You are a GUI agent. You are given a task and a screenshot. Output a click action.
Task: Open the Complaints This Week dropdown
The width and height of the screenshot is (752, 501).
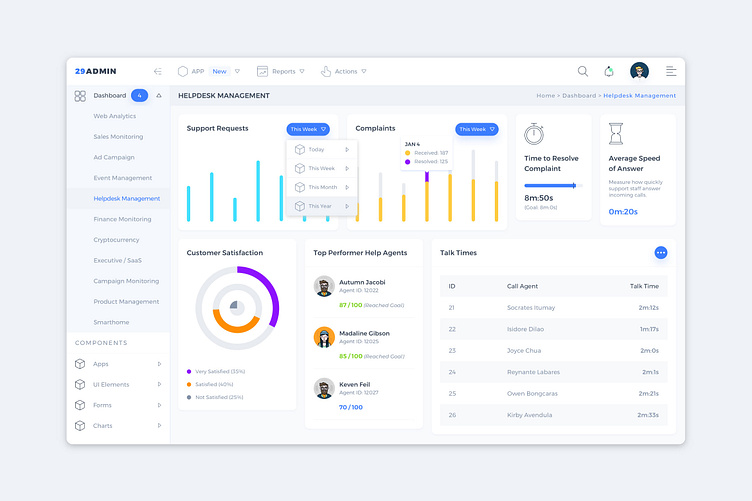click(477, 129)
